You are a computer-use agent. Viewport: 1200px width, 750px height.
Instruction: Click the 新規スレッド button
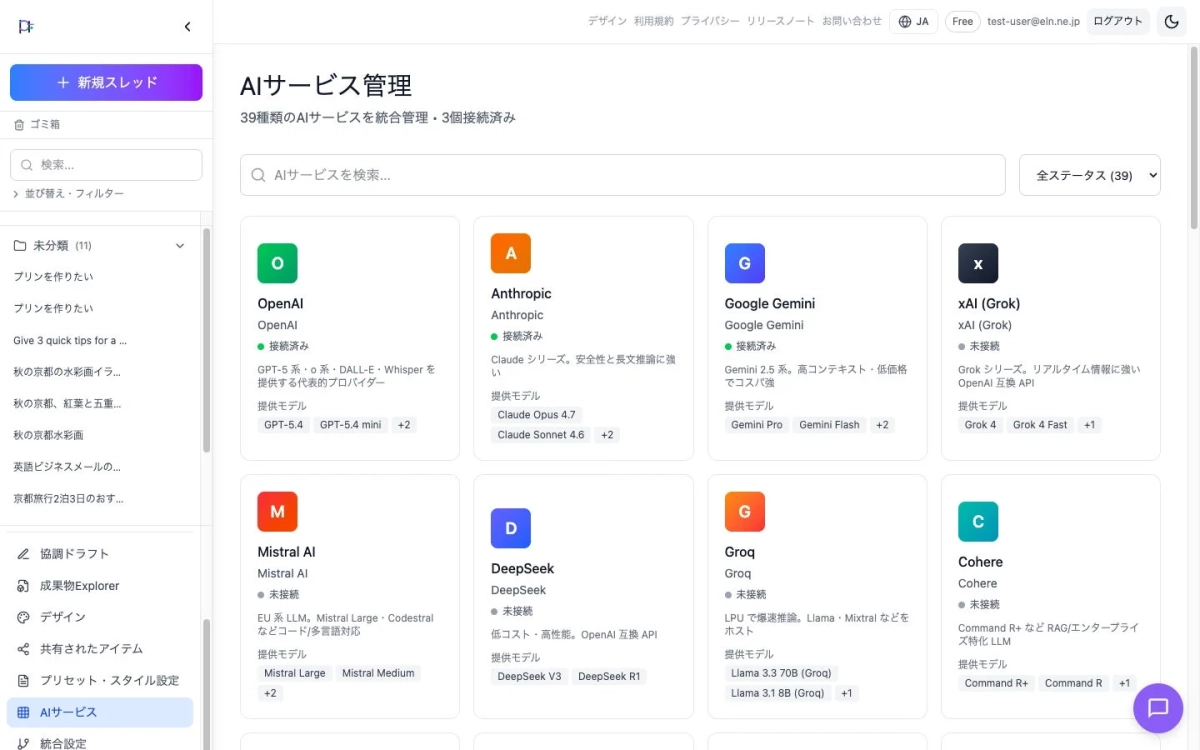point(106,83)
